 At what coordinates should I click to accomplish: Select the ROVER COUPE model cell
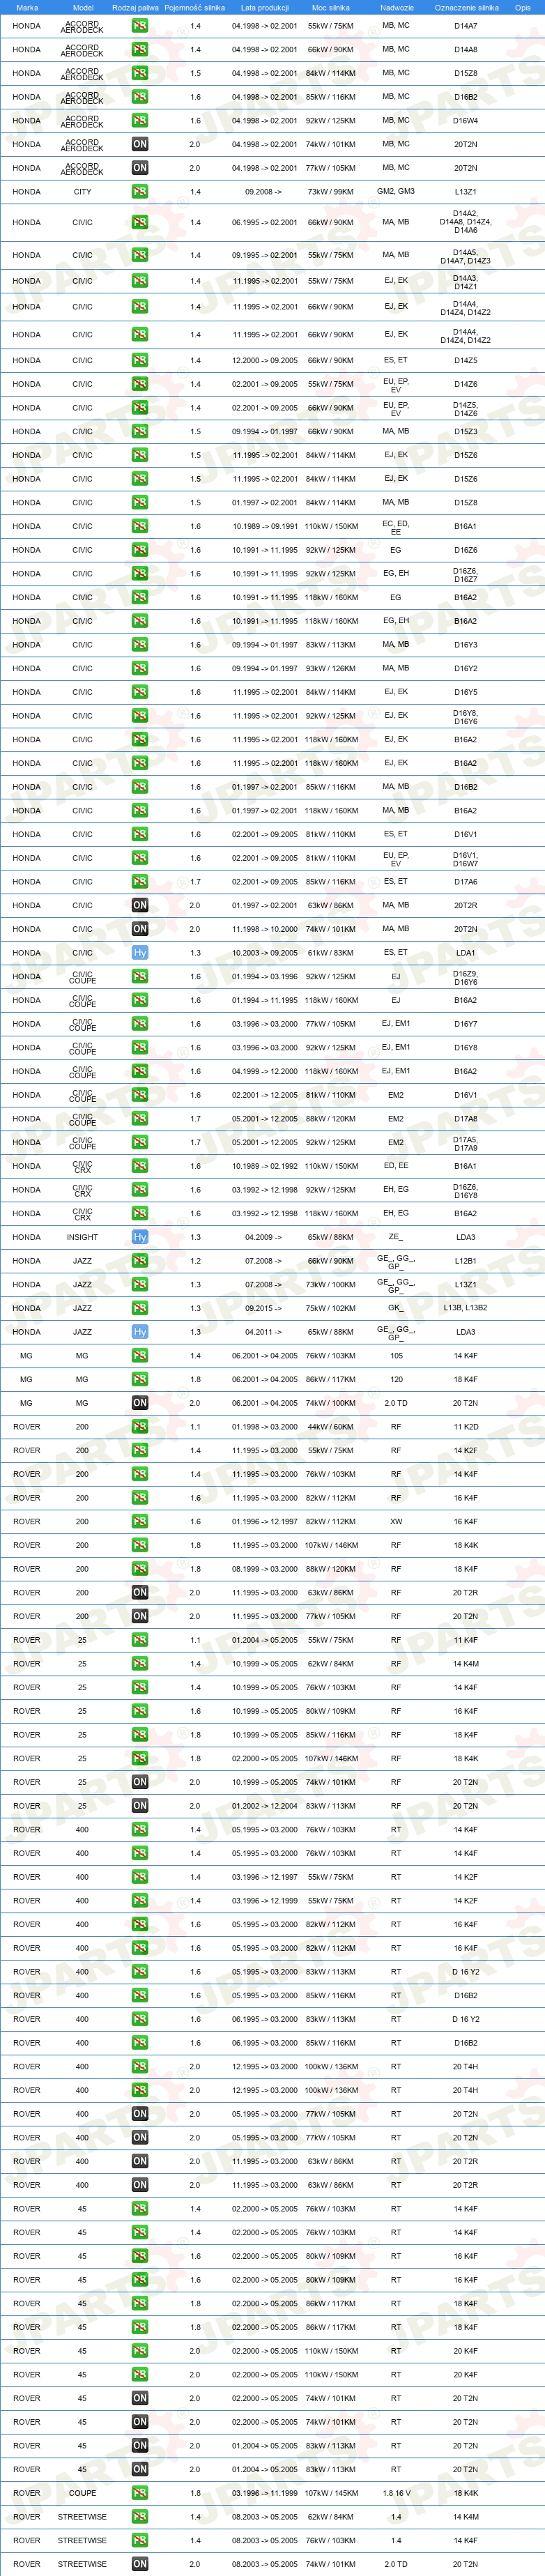click(x=83, y=2493)
